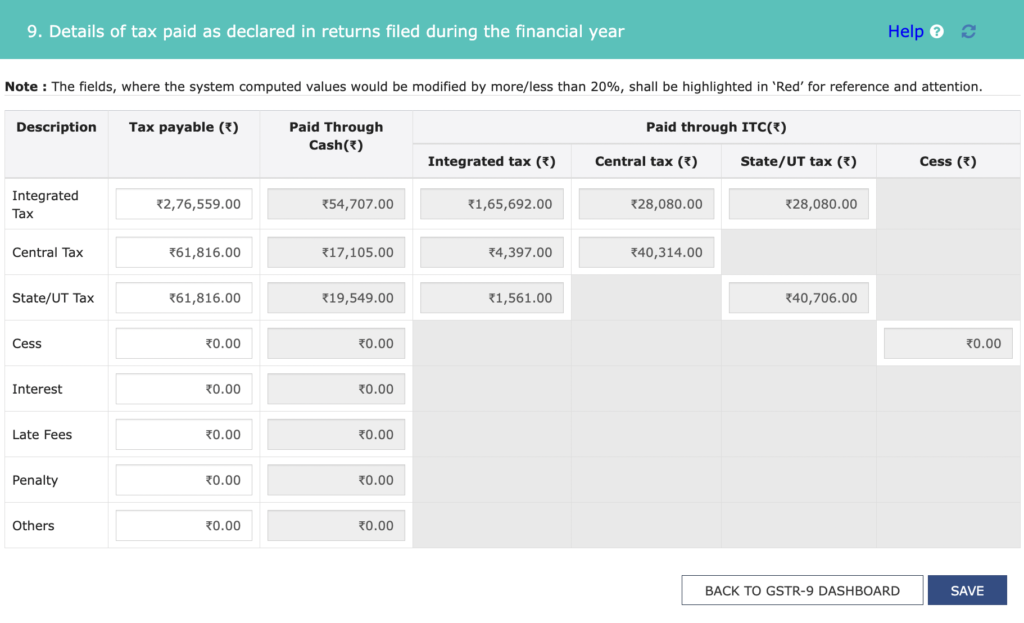Screen dimensions: 1024x623
Task: Click the refresh icon in the header
Action: [967, 31]
